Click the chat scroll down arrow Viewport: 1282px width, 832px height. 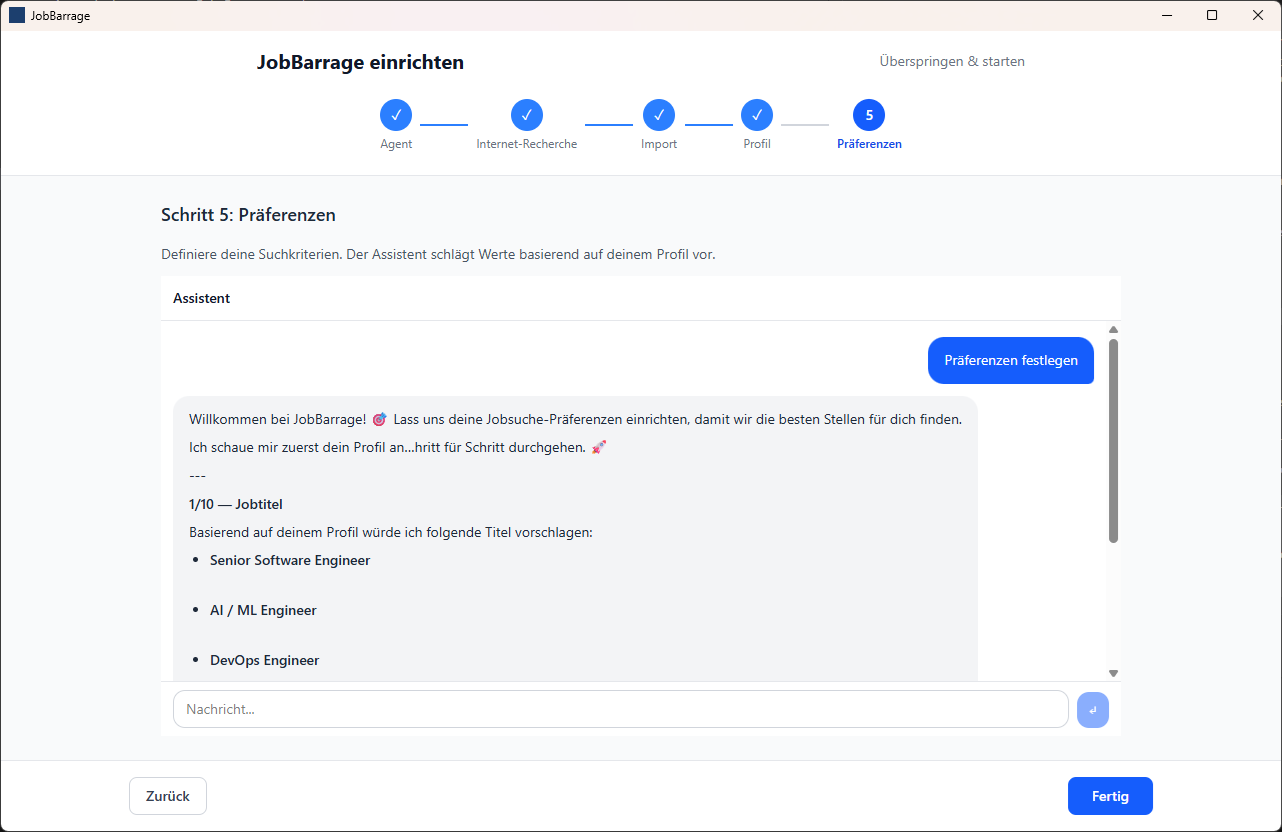coord(1113,674)
